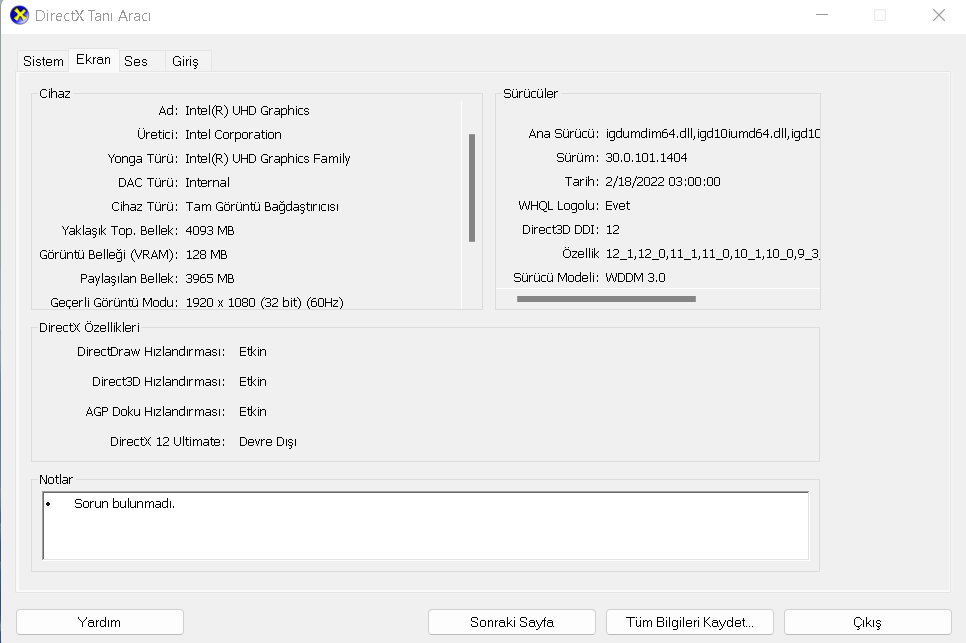Click the Sürüm: label in Sürücüler

point(577,158)
